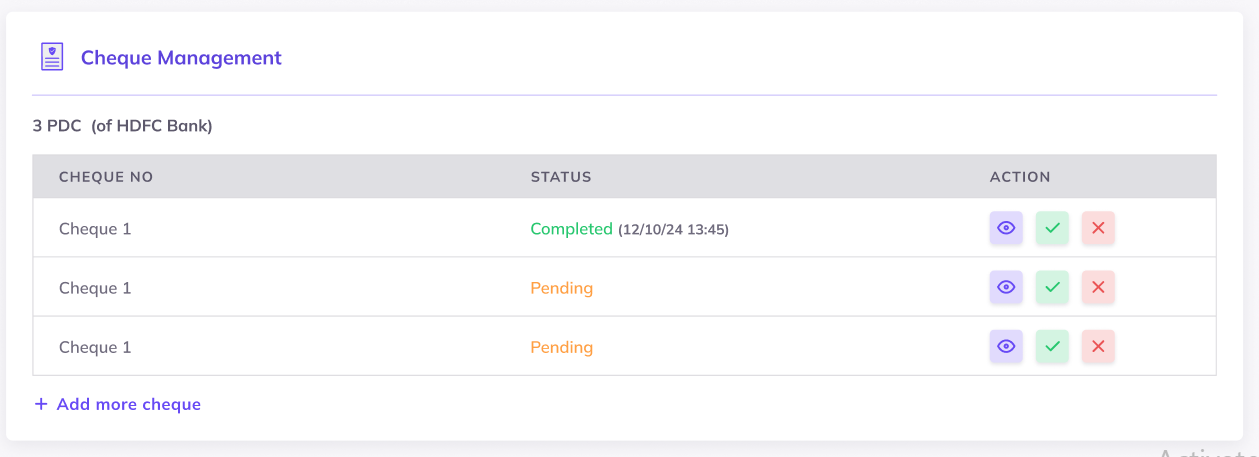Approve the middle row's Pending cheque

pyautogui.click(x=1052, y=288)
